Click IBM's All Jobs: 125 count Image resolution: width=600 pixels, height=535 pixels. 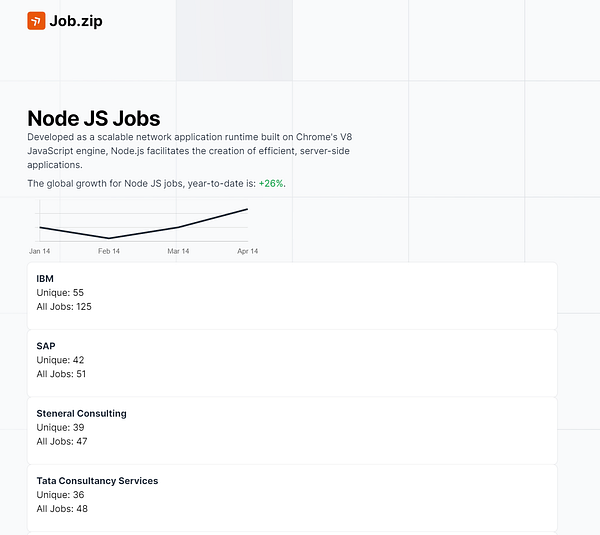[x=64, y=307]
